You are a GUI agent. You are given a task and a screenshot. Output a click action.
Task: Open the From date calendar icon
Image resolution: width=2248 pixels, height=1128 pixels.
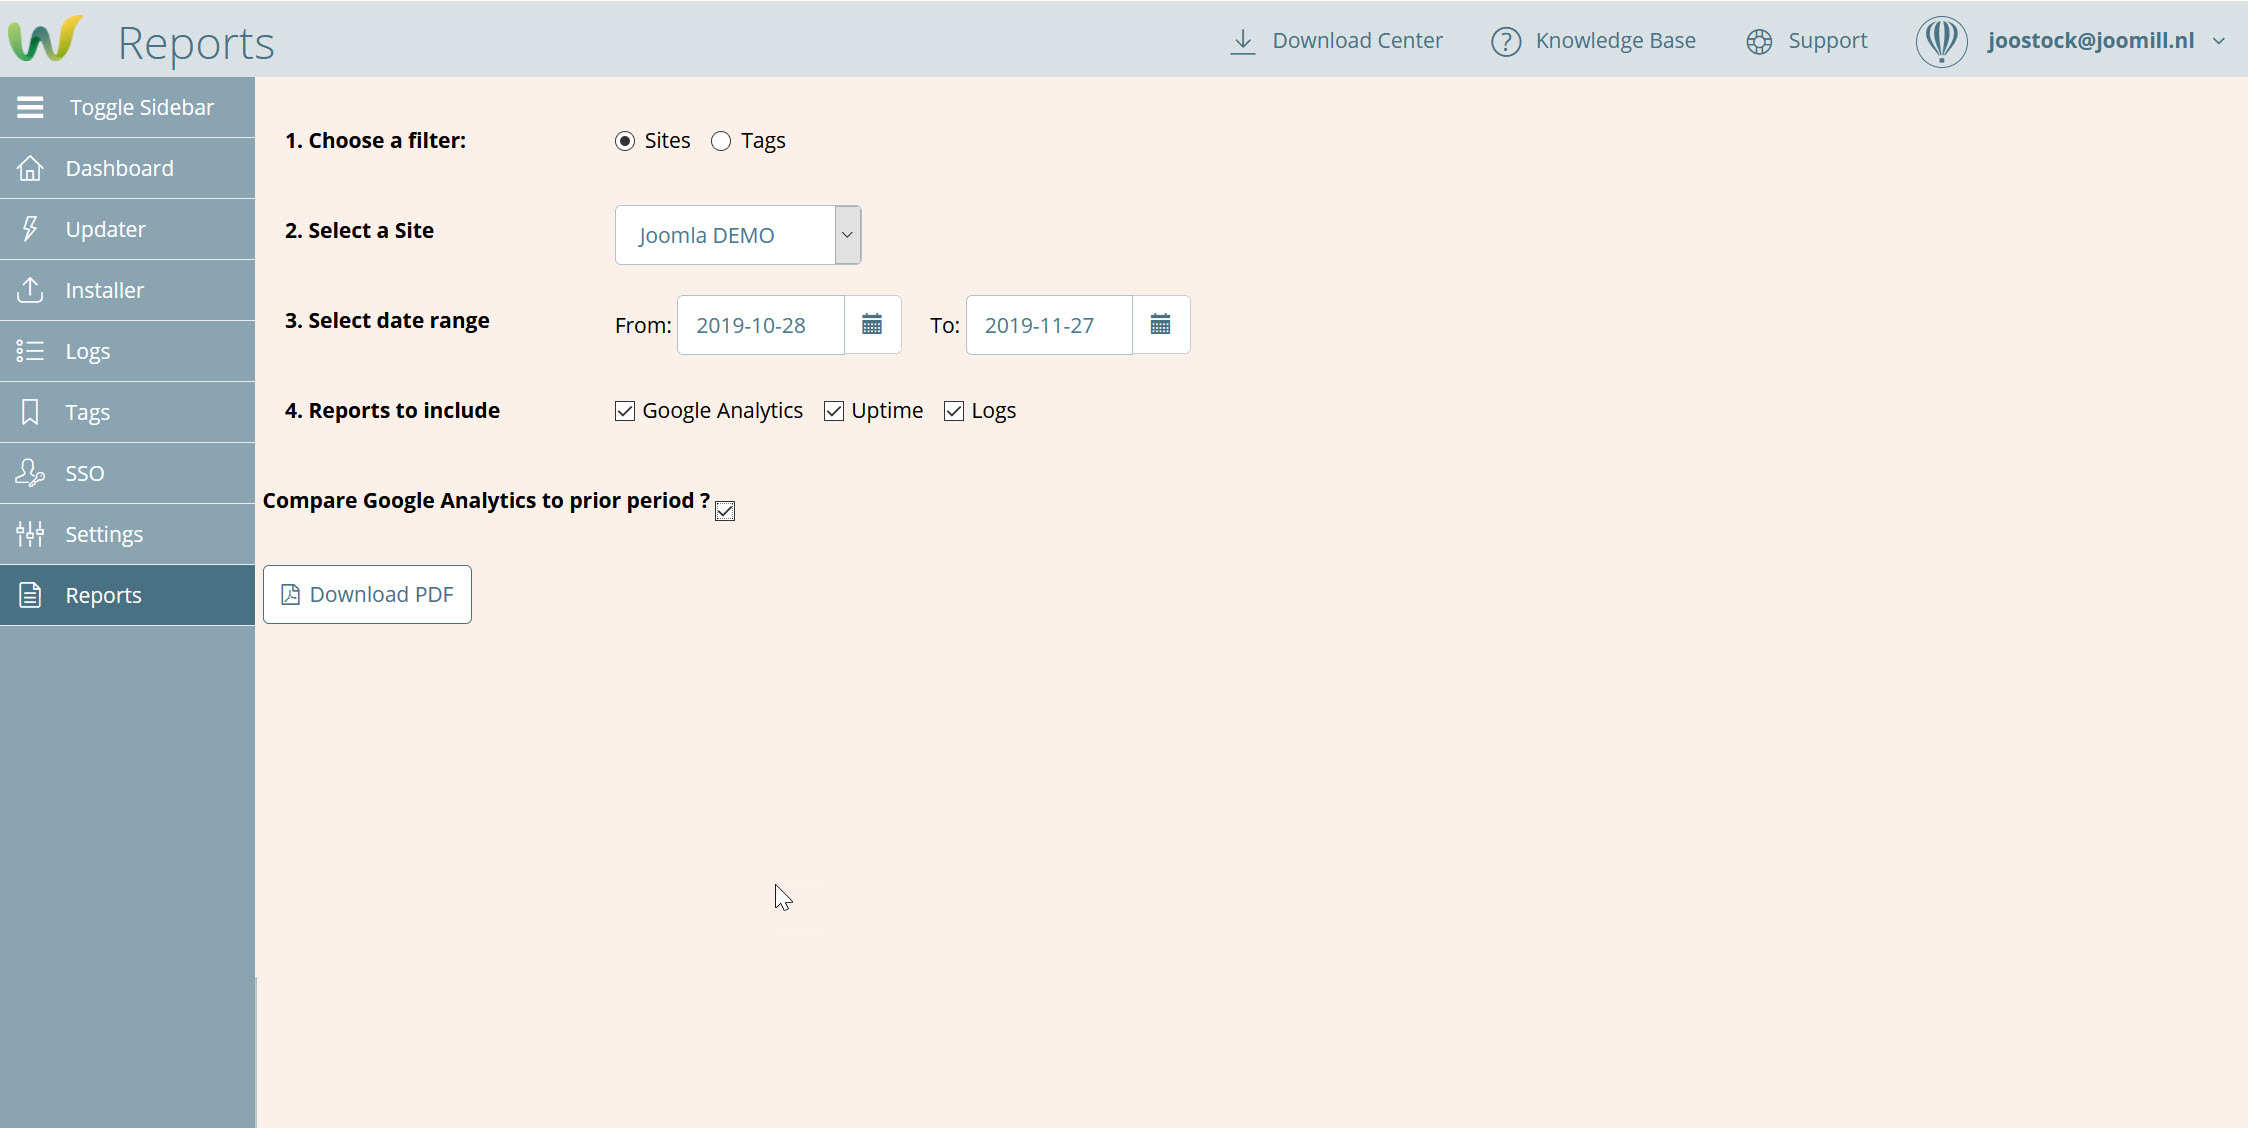872,325
